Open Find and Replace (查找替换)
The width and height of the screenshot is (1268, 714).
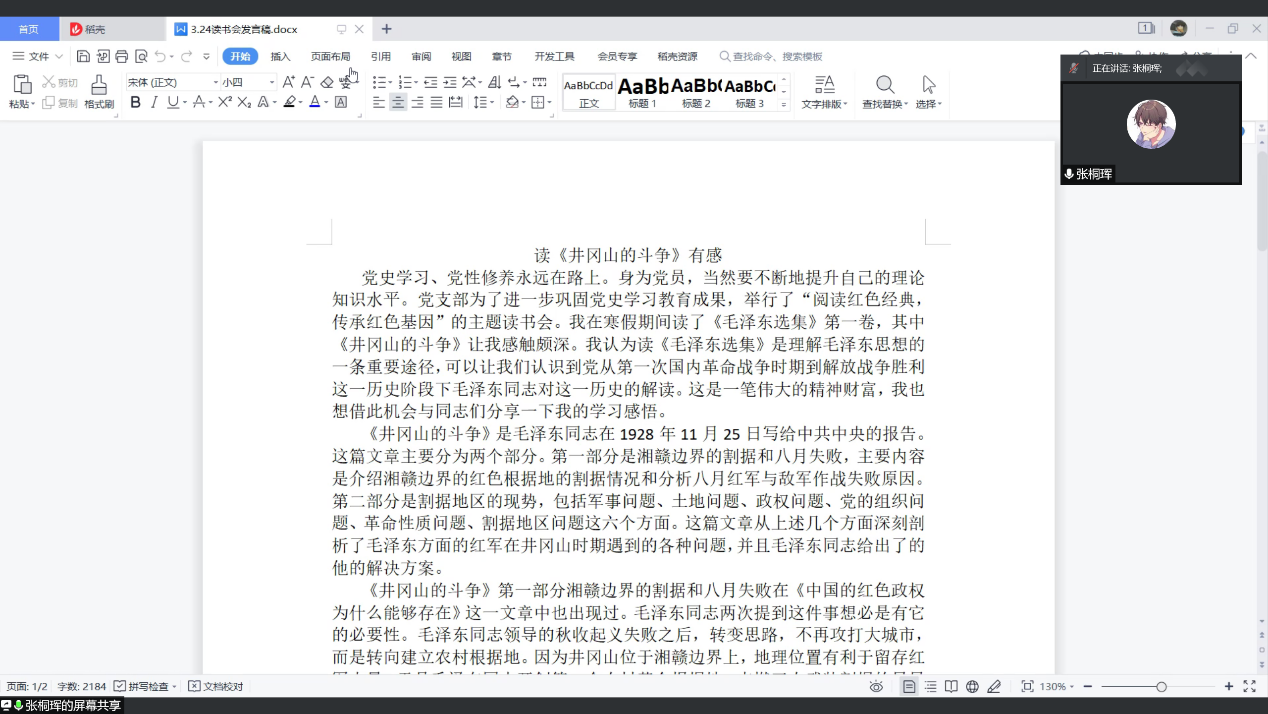point(884,91)
